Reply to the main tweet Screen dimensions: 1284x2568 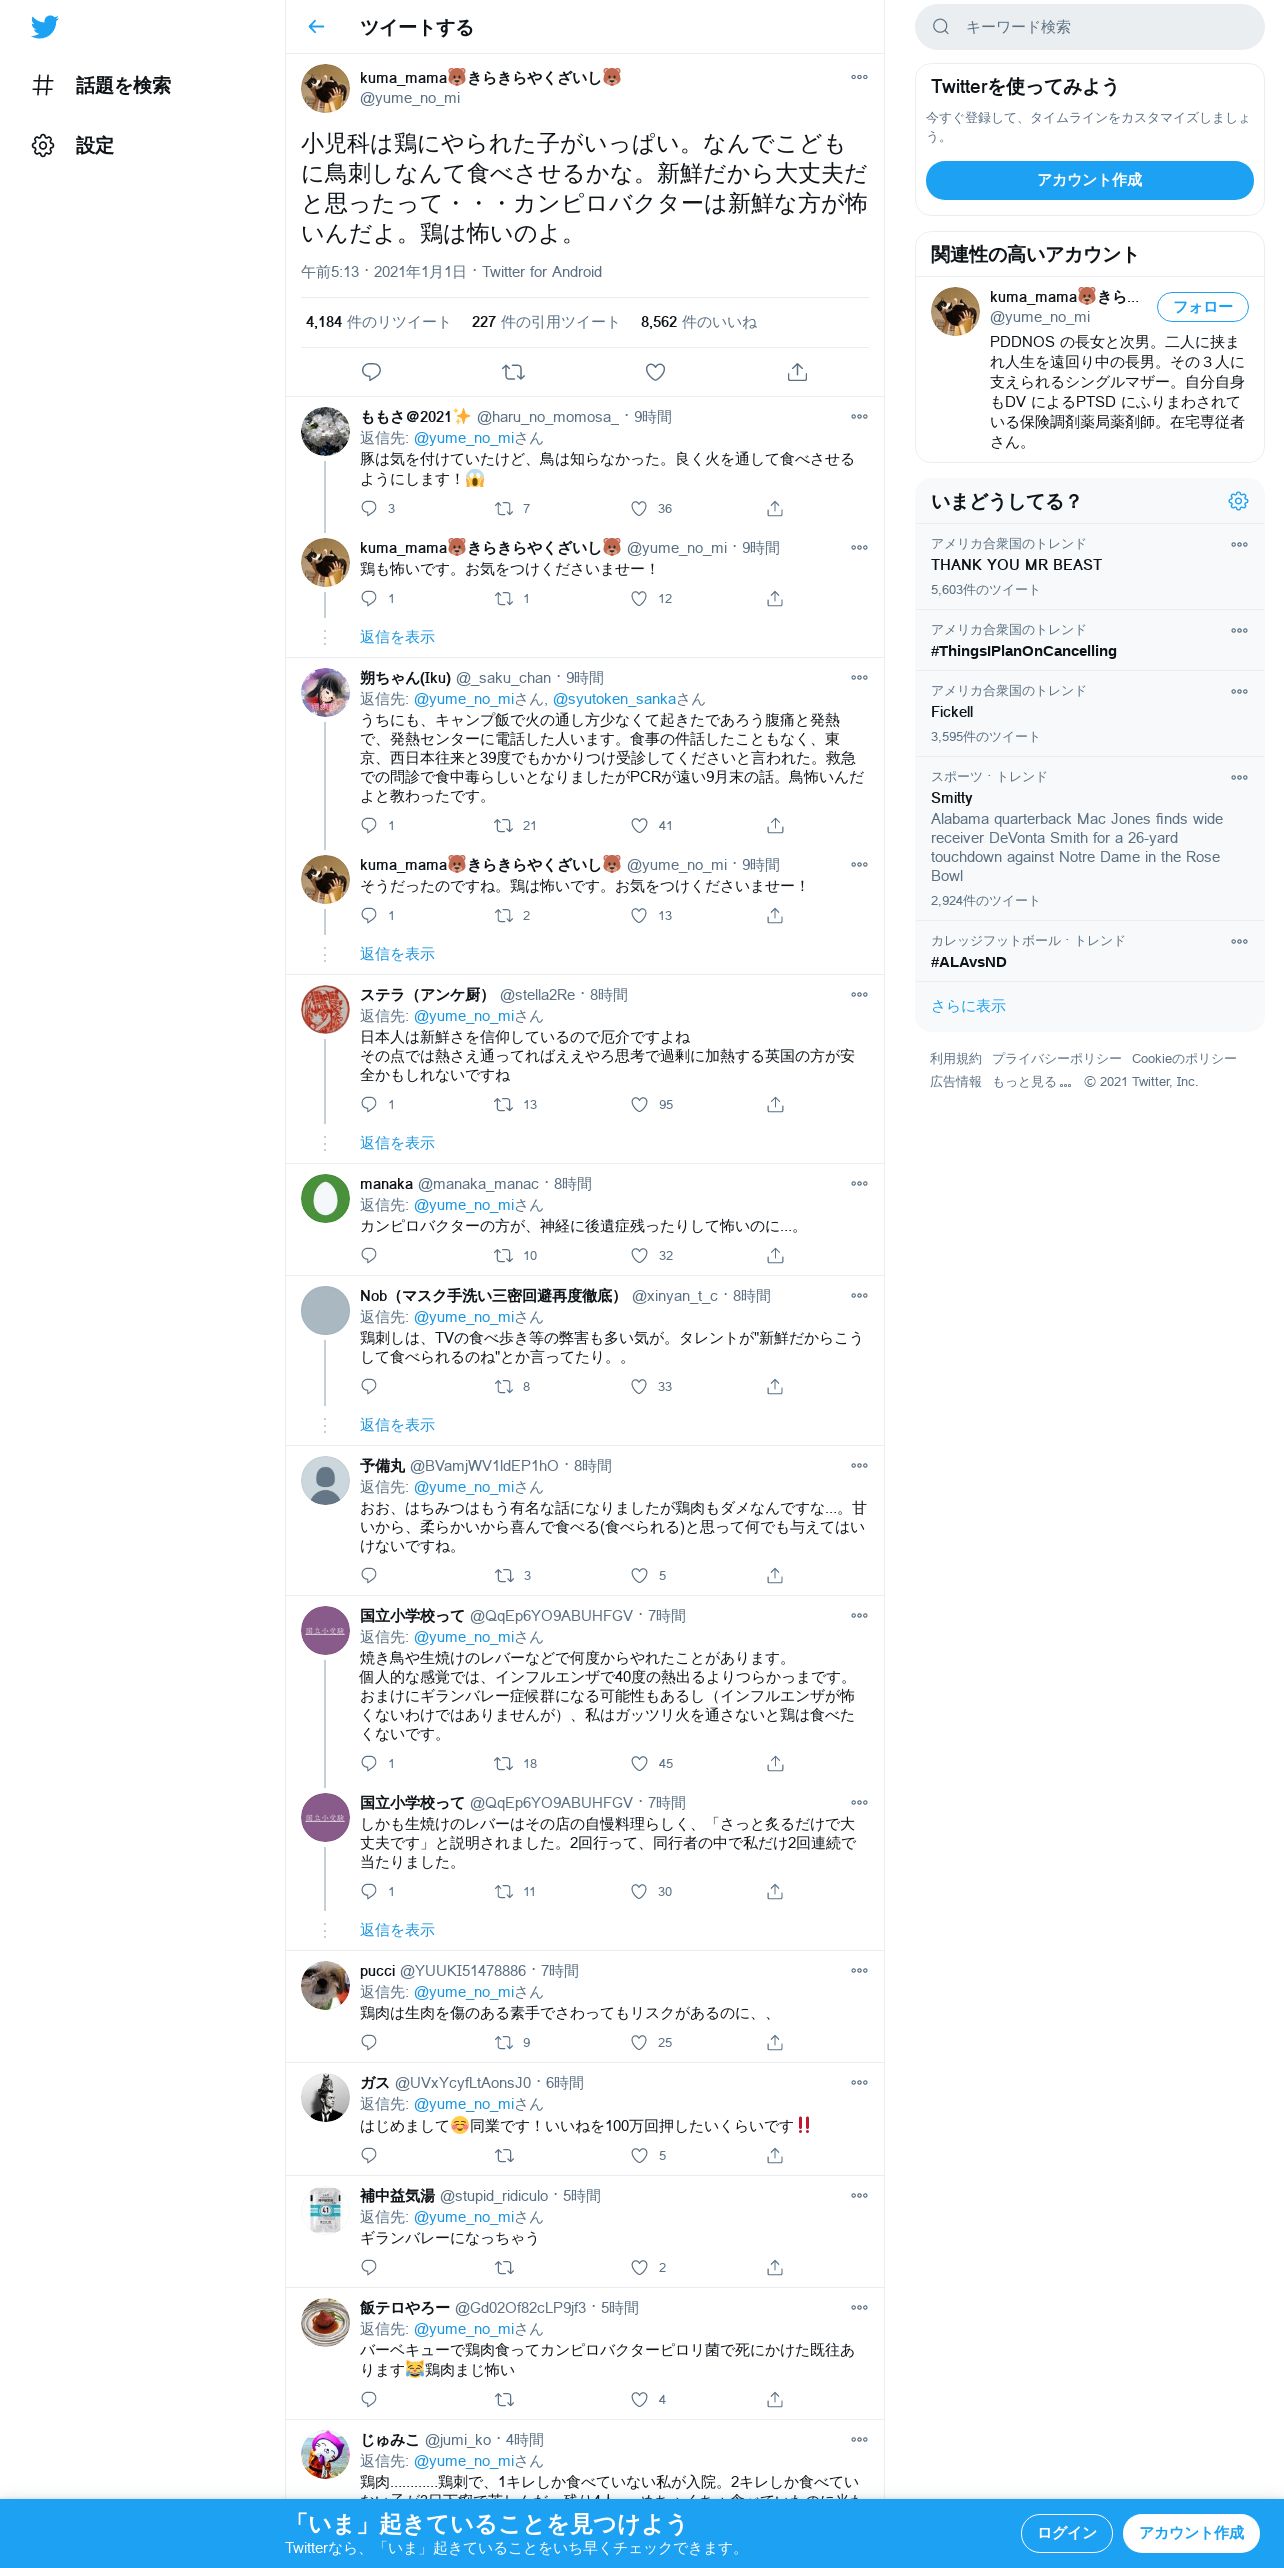point(371,372)
